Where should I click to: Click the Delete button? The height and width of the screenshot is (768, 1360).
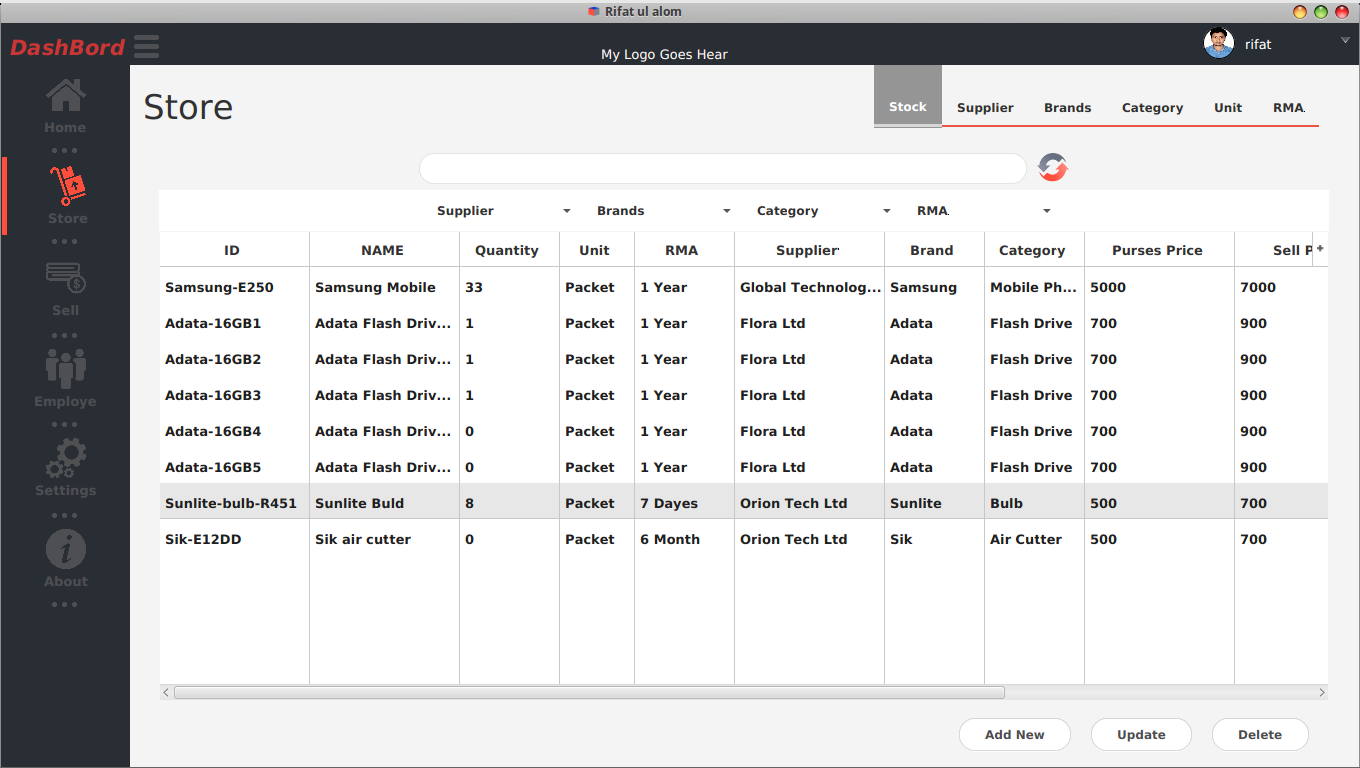[x=1260, y=735]
